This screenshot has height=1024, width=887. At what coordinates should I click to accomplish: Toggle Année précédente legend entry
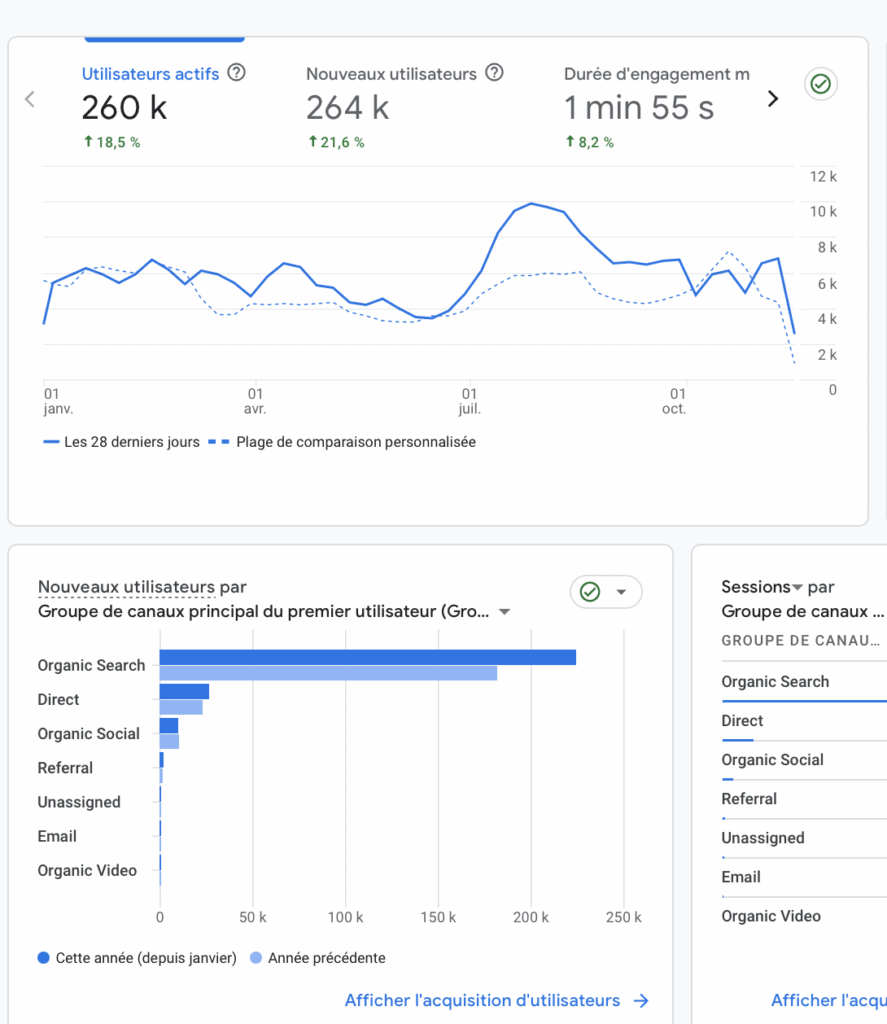click(325, 958)
